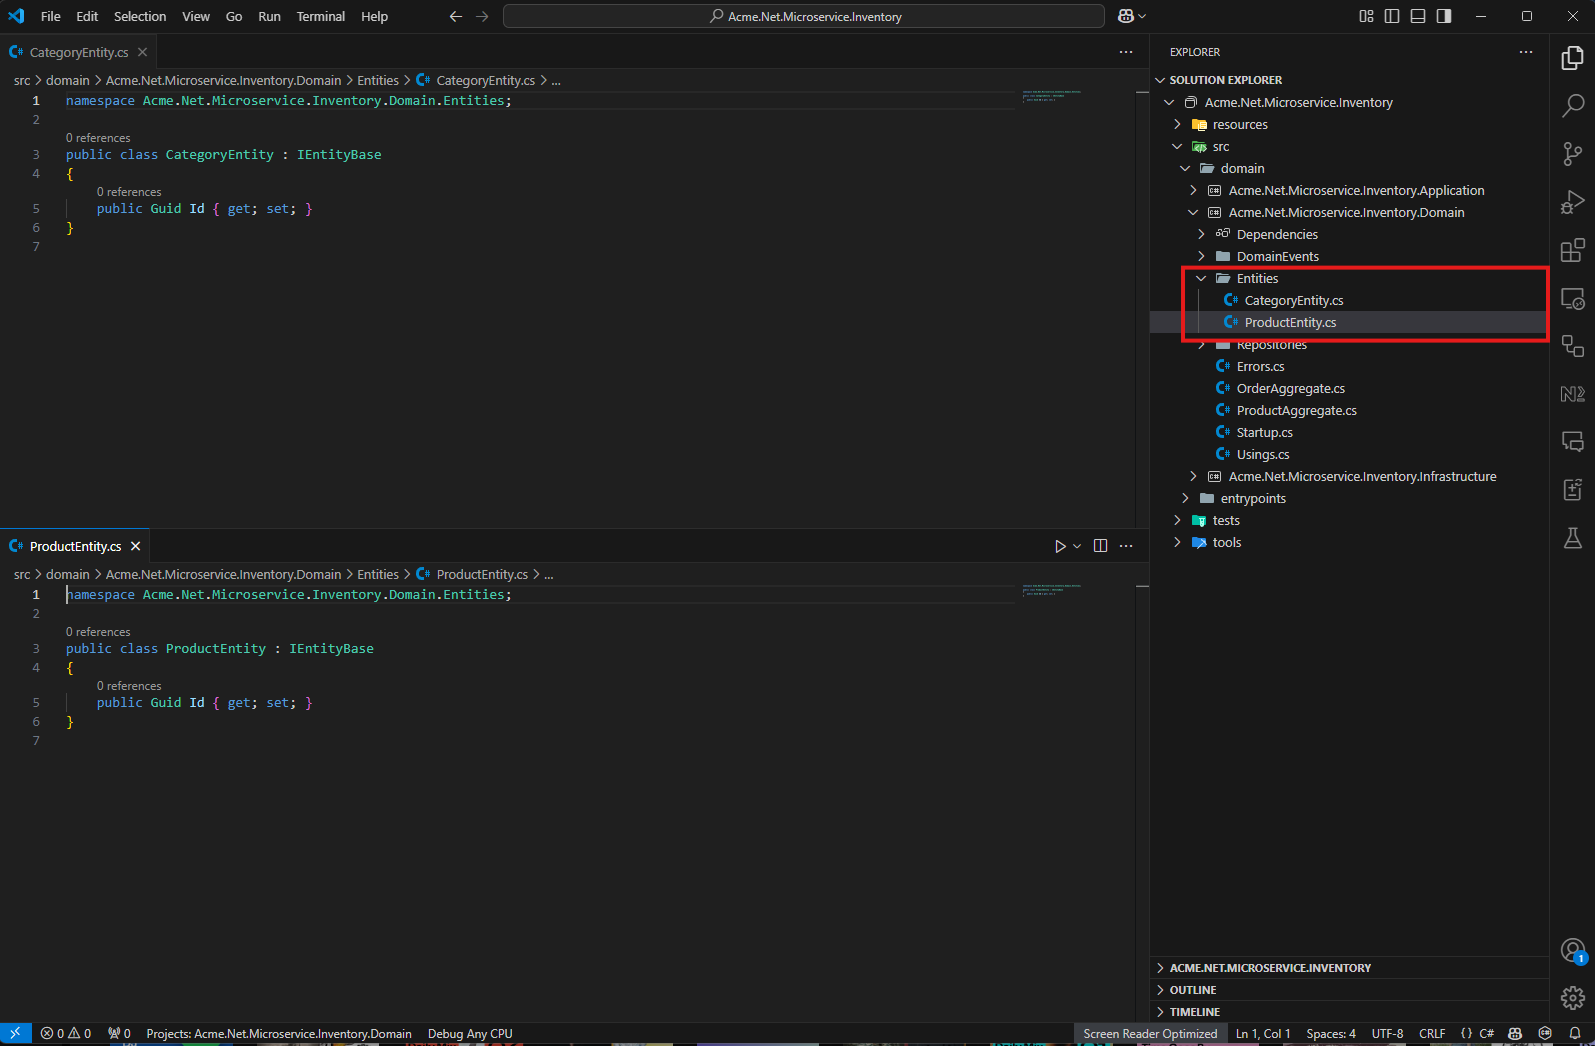Open the Extensions view
Image resolution: width=1595 pixels, height=1046 pixels.
pos(1572,250)
